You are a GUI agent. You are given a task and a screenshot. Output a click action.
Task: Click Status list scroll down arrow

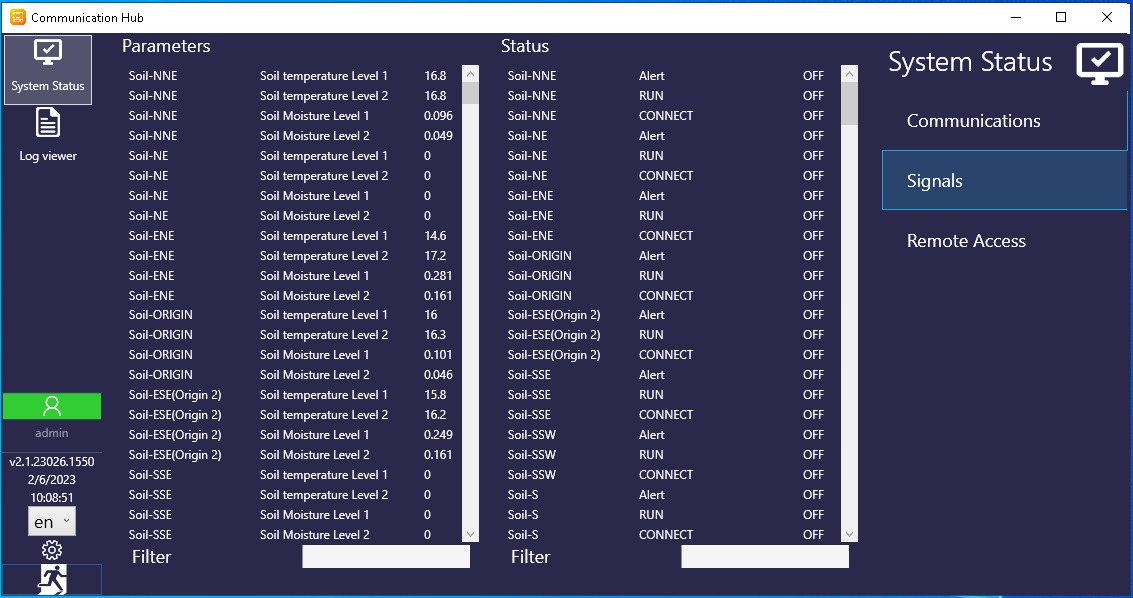click(x=849, y=535)
